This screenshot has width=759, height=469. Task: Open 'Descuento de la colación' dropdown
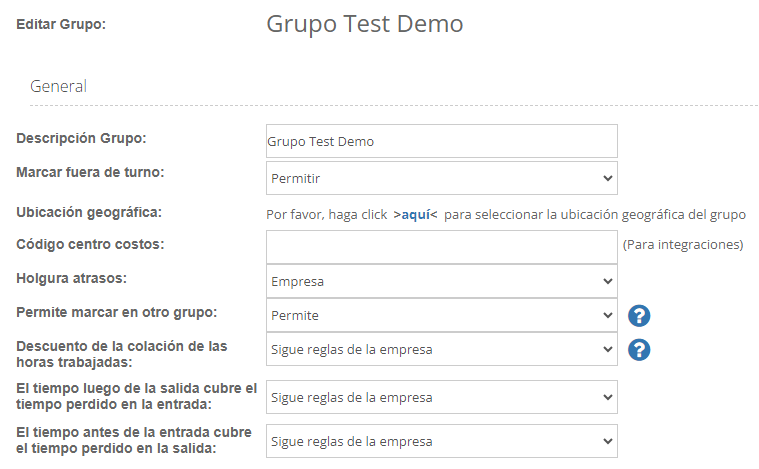click(441, 349)
